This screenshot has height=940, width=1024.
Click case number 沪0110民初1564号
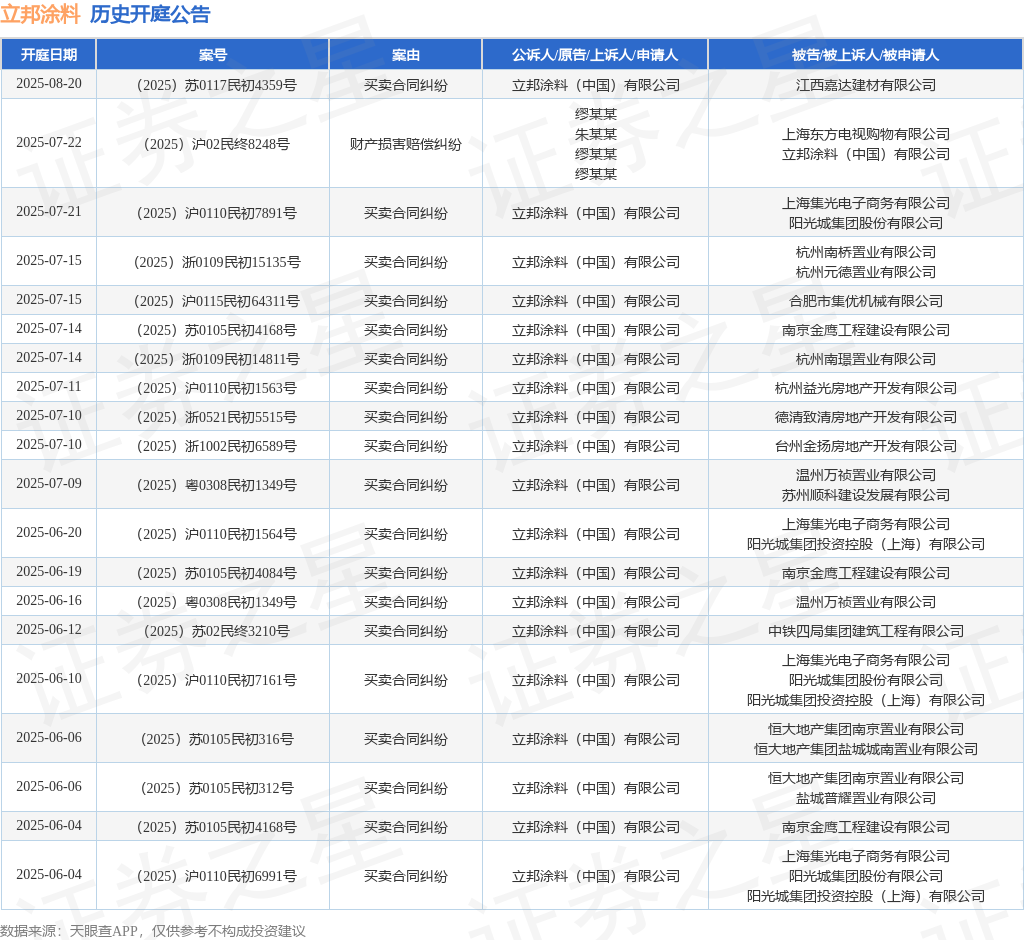(216, 534)
